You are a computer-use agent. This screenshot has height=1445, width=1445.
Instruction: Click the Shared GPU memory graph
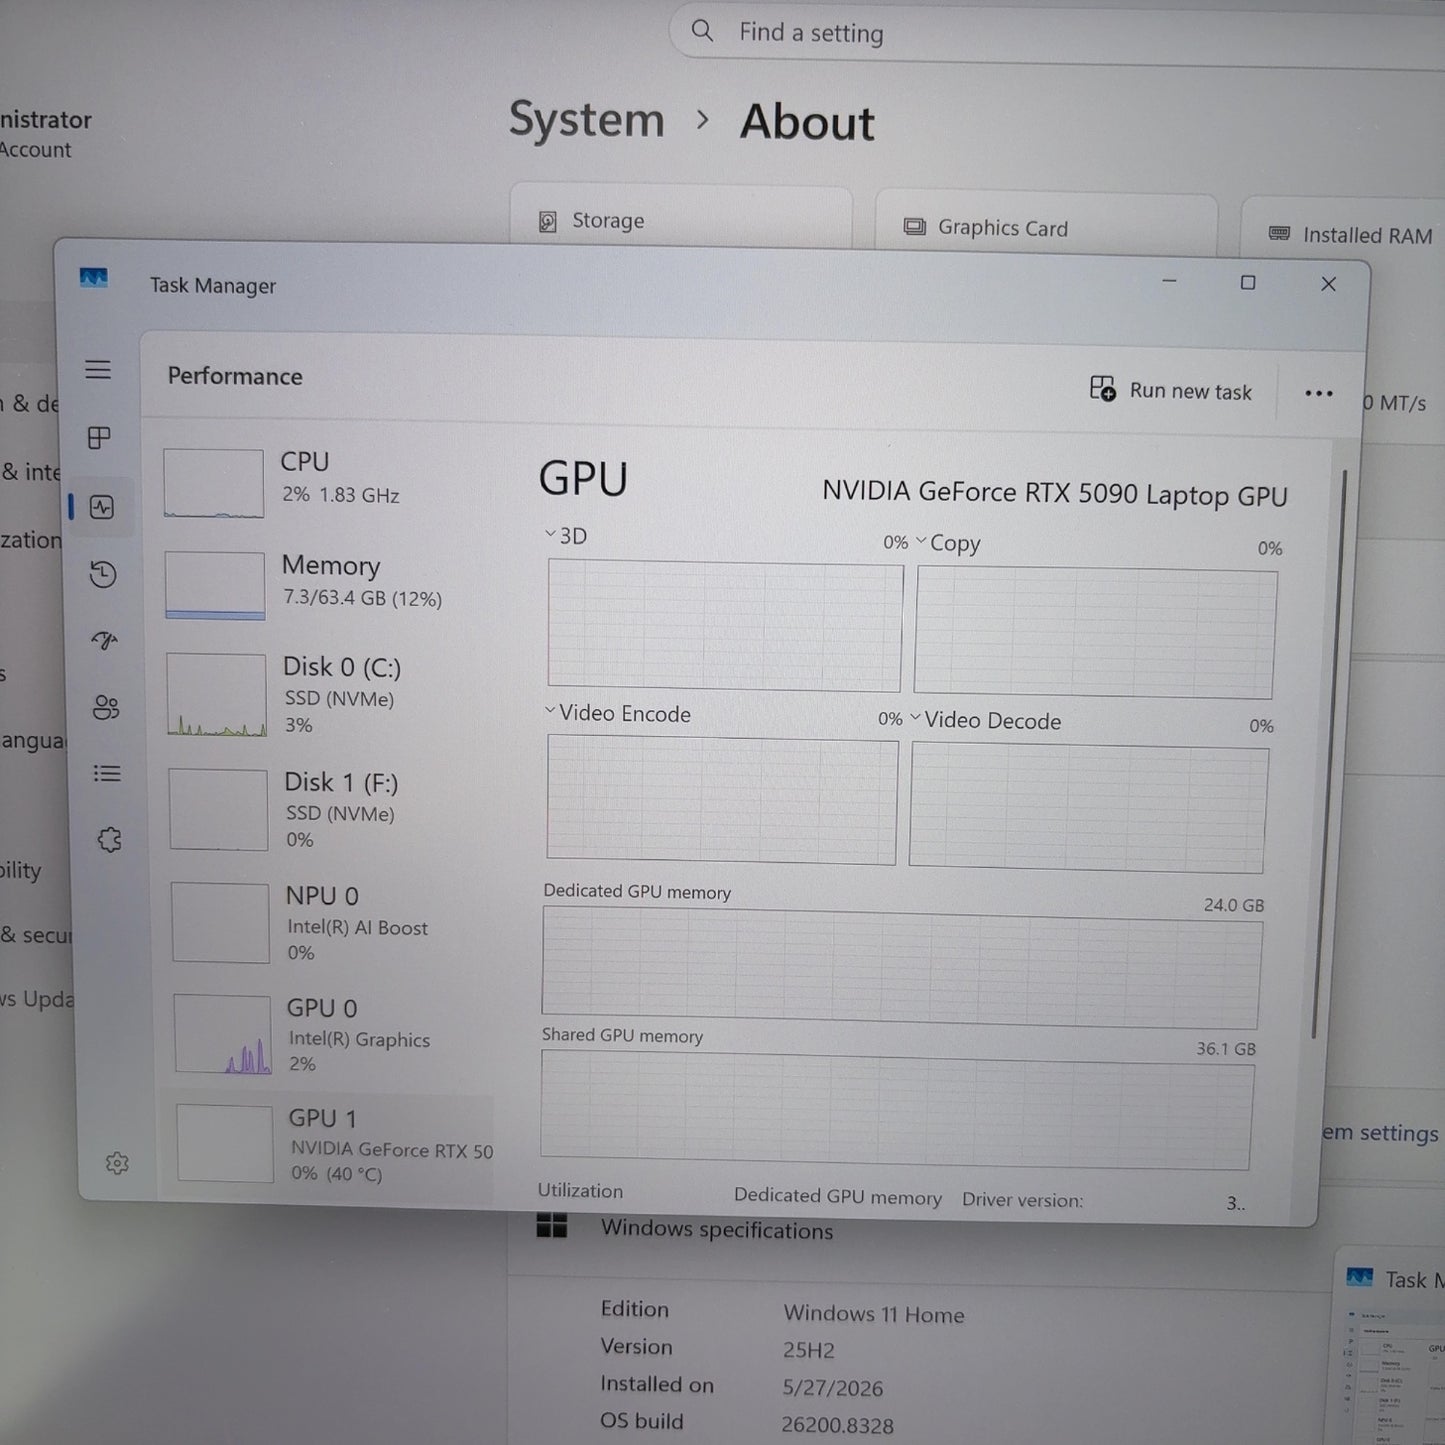pyautogui.click(x=896, y=1110)
